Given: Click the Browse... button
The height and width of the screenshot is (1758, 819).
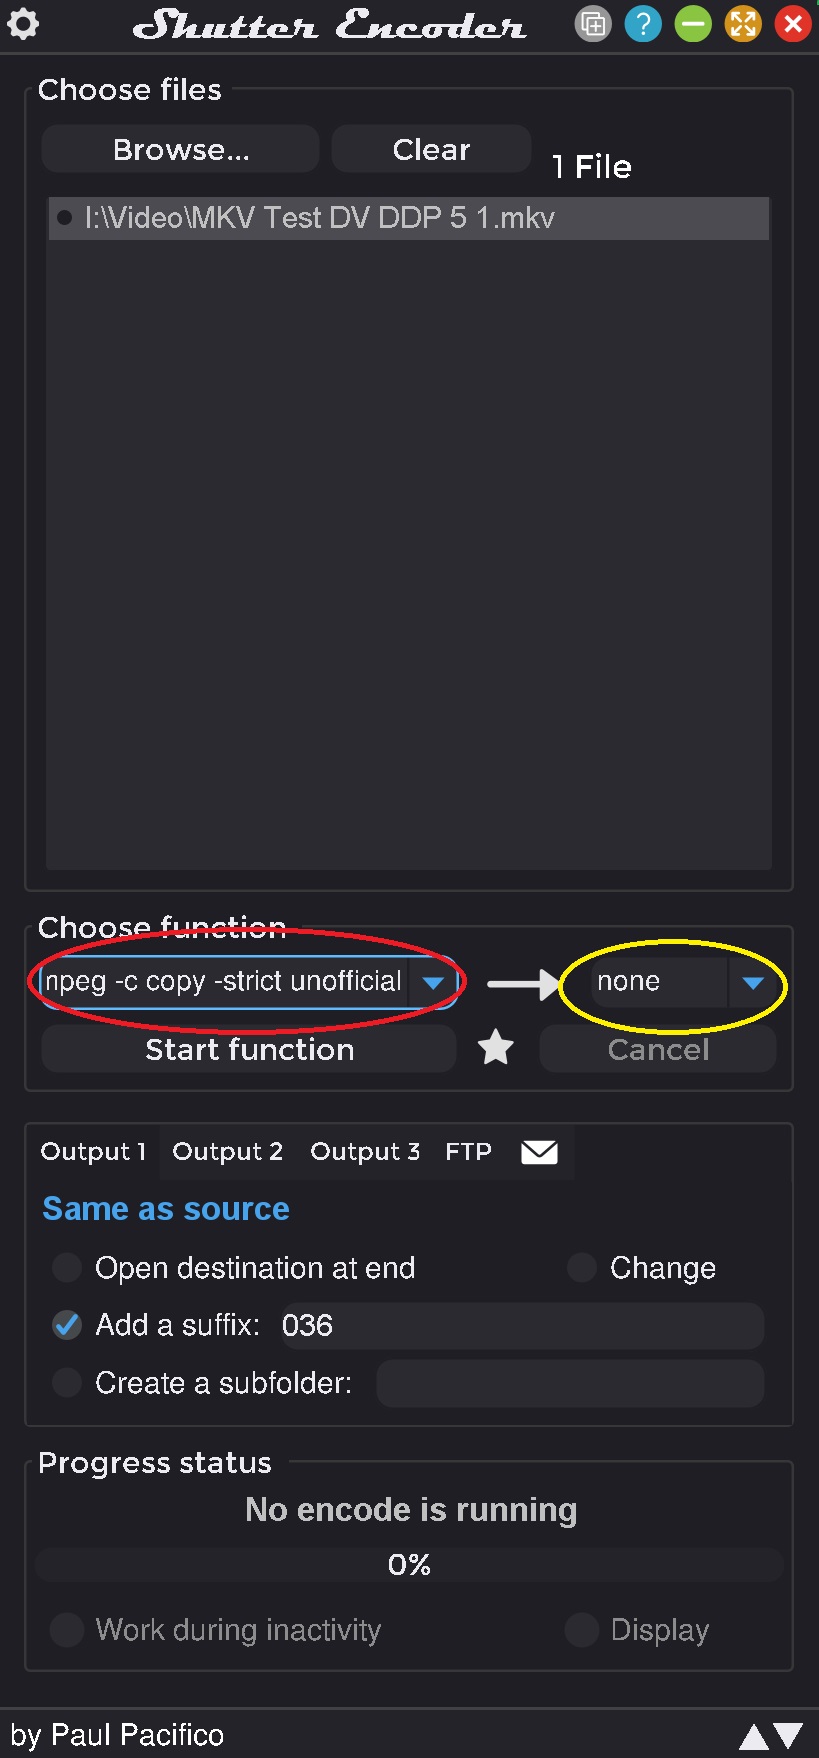Looking at the screenshot, I should (181, 149).
